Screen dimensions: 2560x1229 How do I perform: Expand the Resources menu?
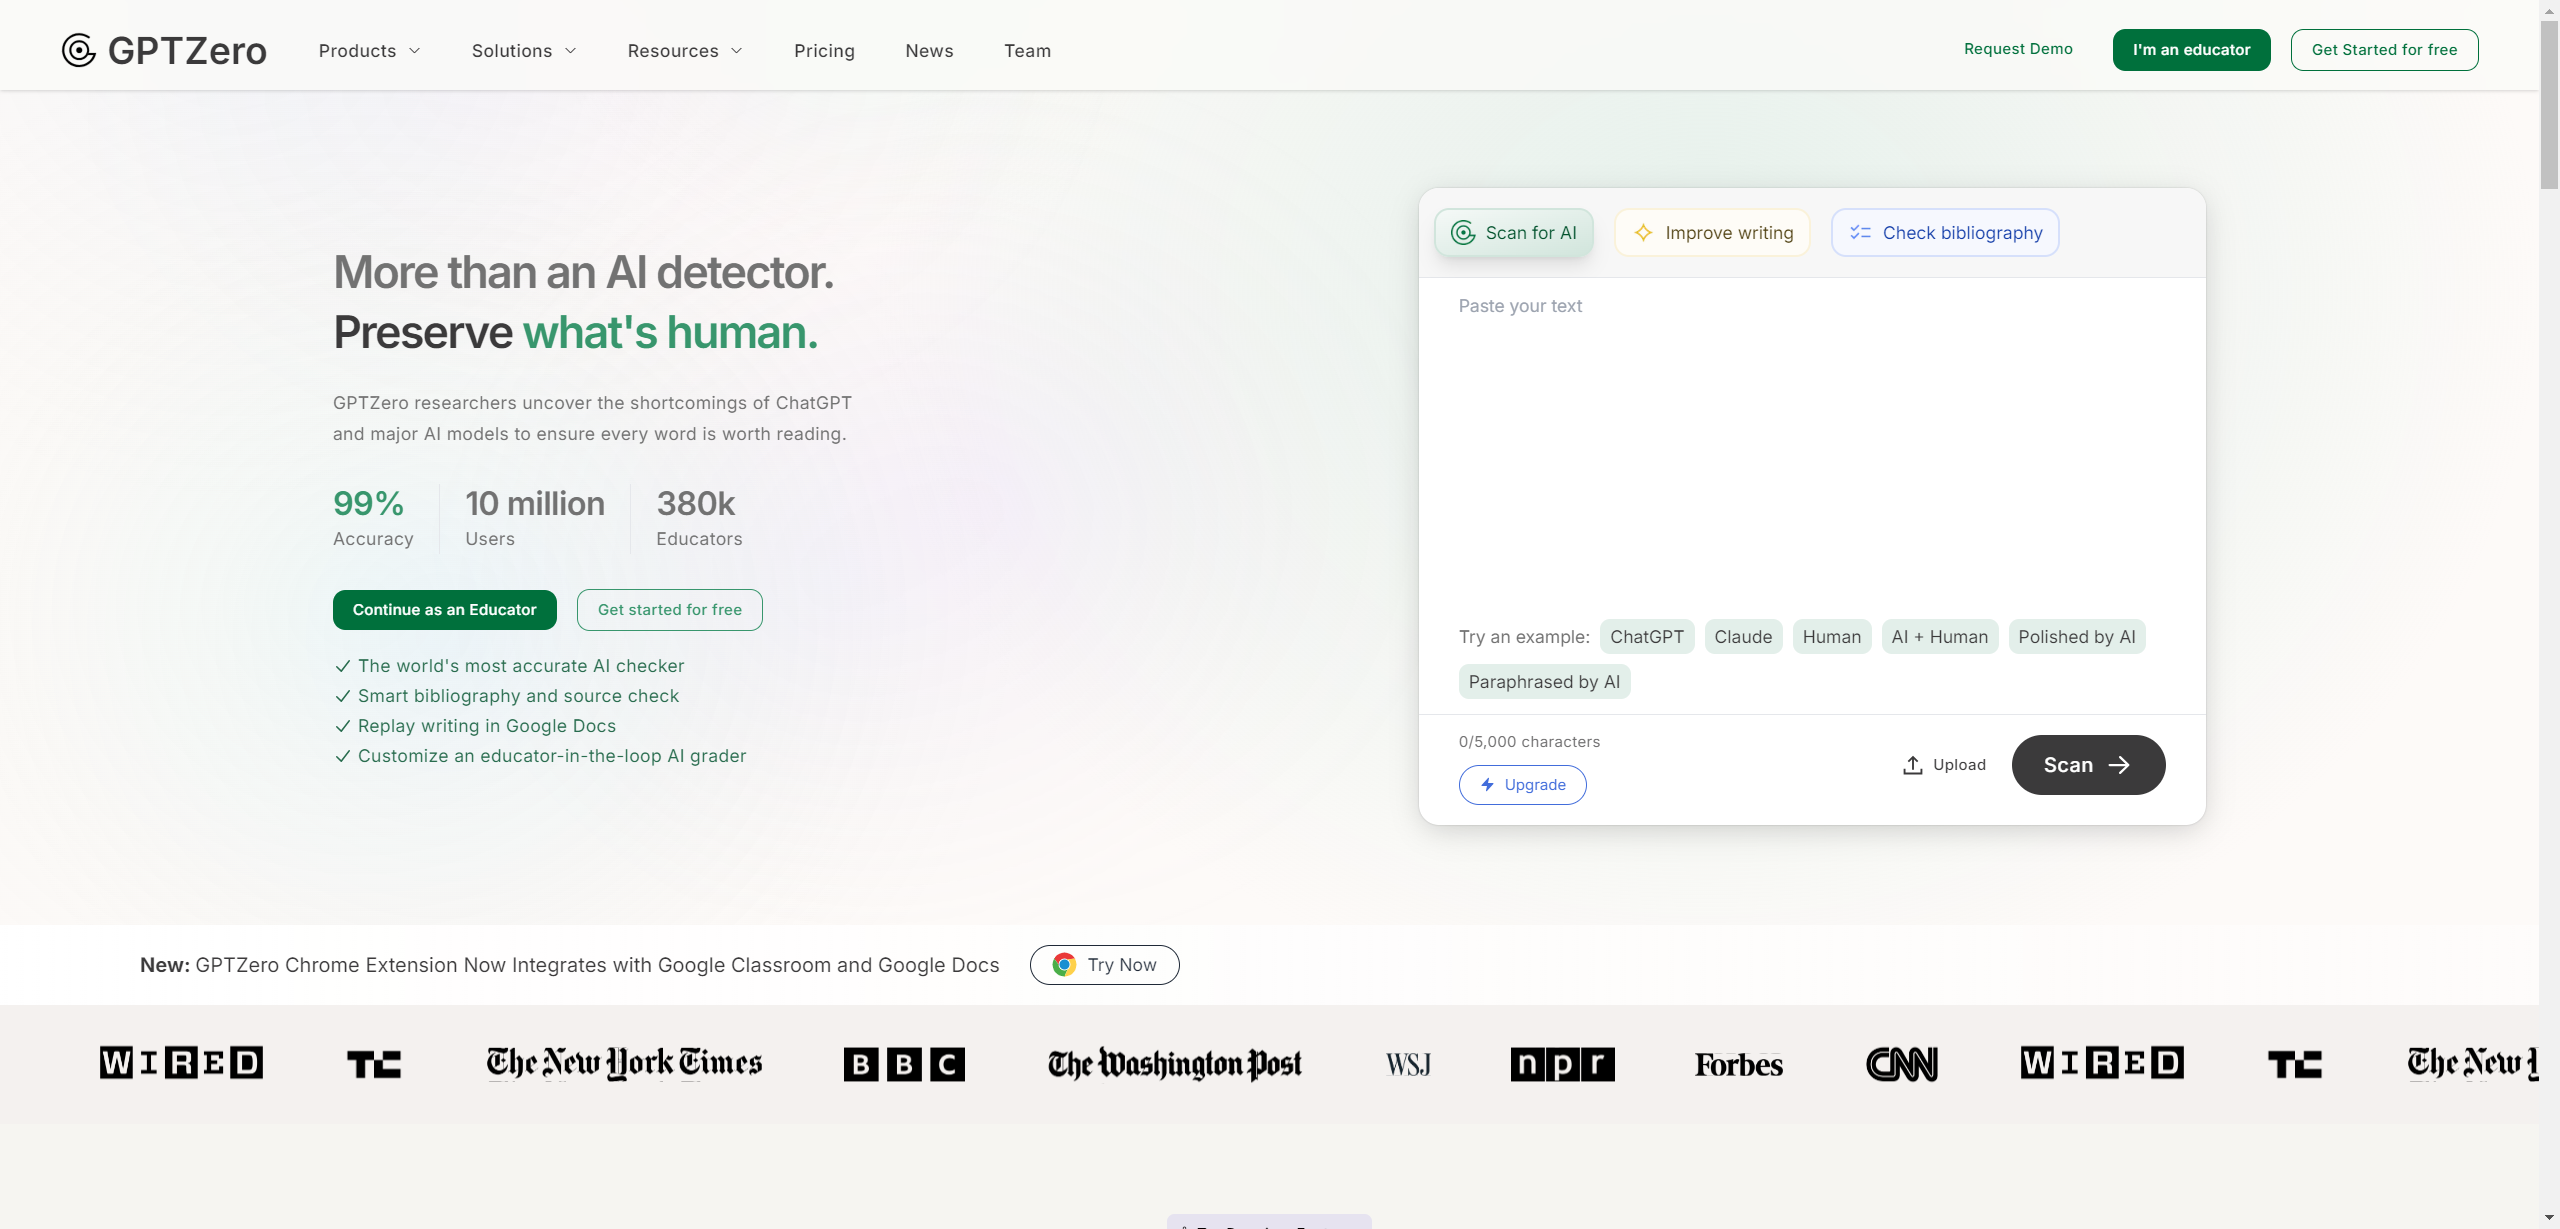point(685,51)
